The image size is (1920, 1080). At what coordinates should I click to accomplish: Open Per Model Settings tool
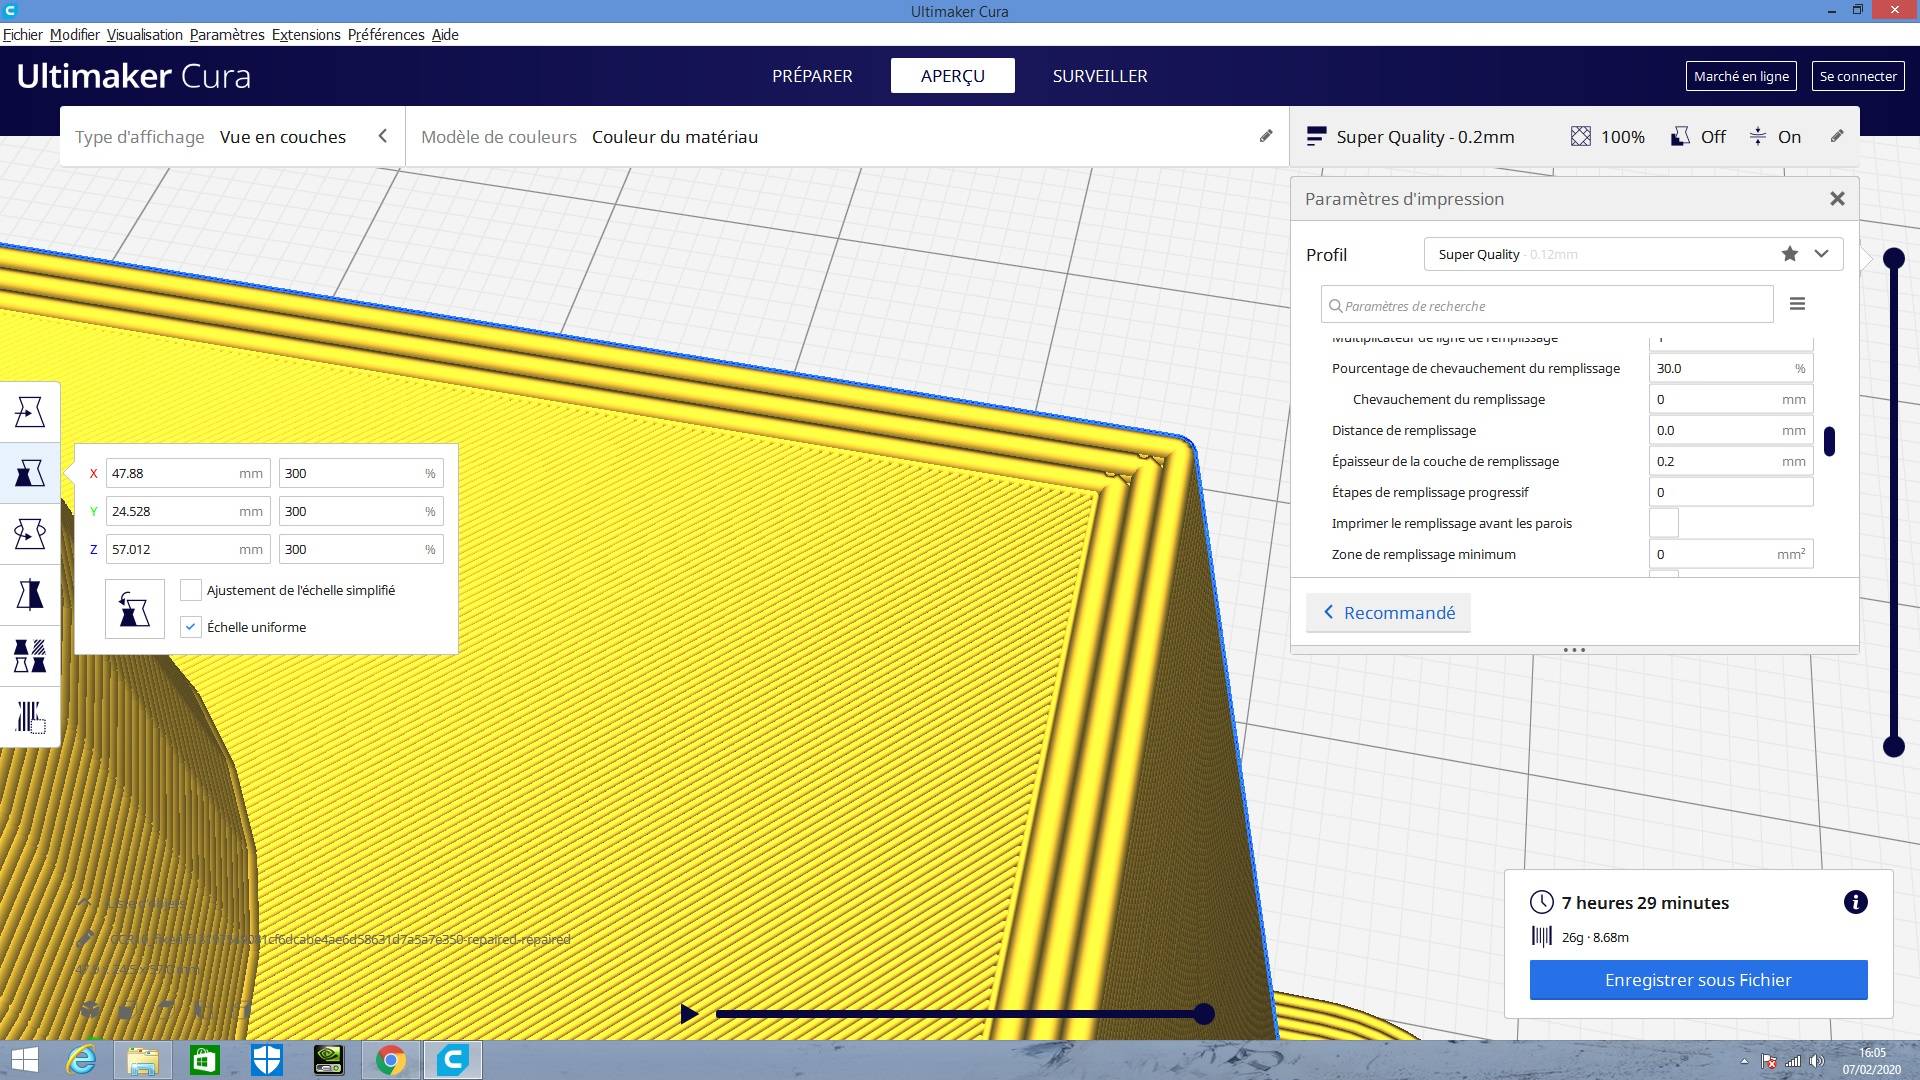coord(30,656)
